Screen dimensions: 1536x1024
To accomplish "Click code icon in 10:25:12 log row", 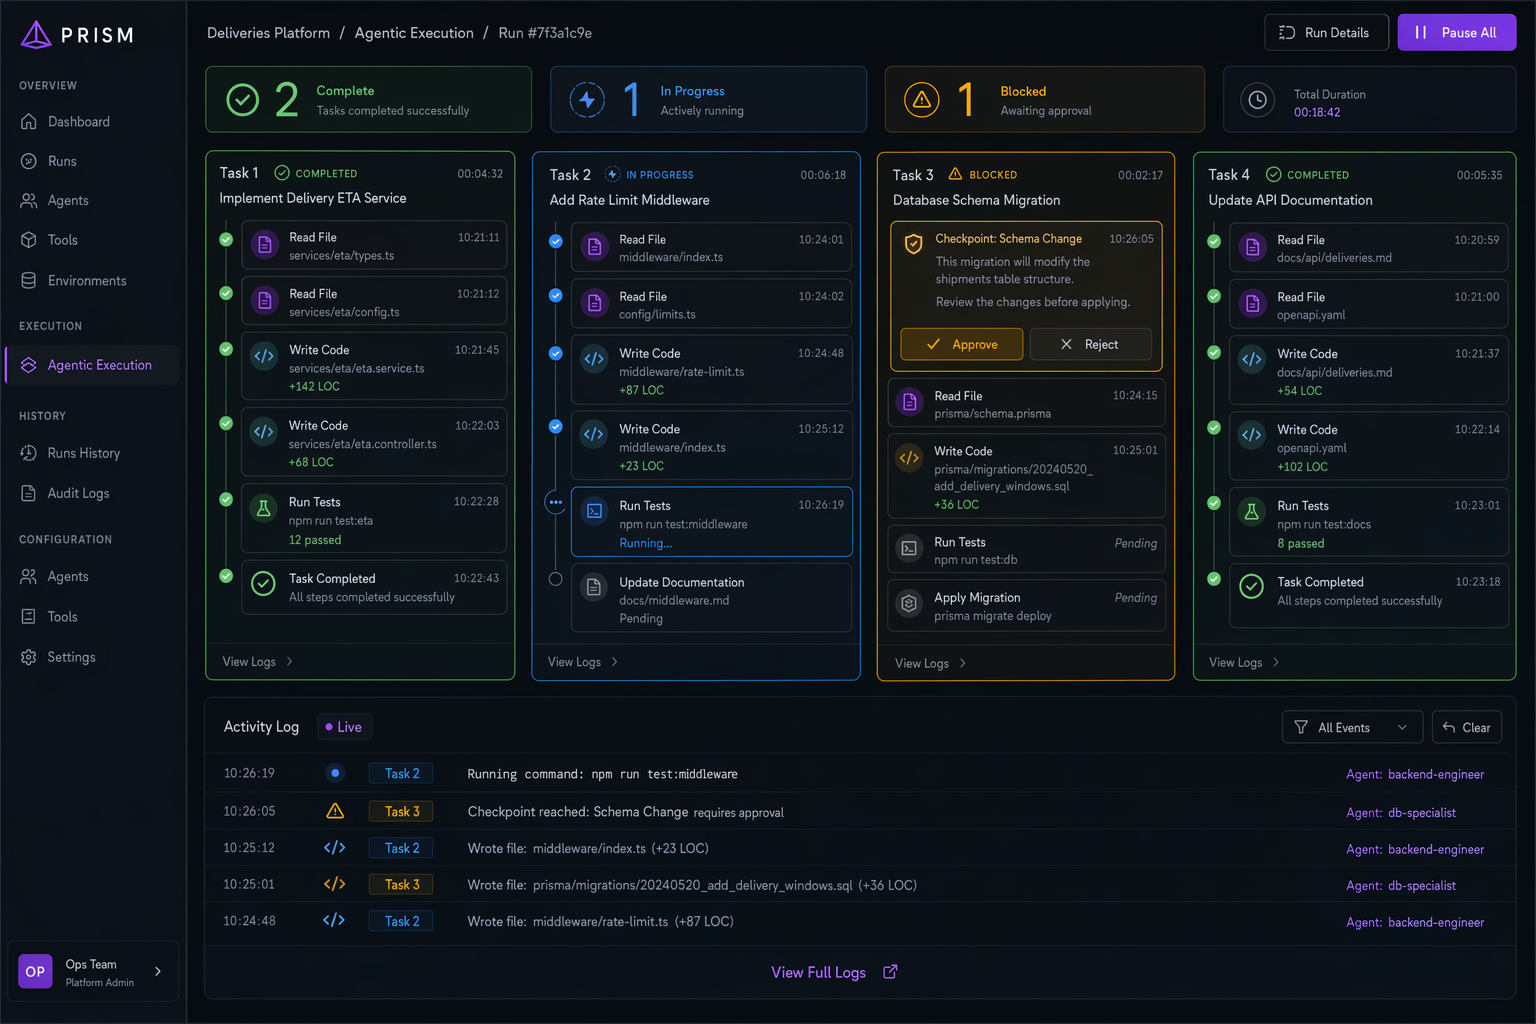I will click(335, 848).
